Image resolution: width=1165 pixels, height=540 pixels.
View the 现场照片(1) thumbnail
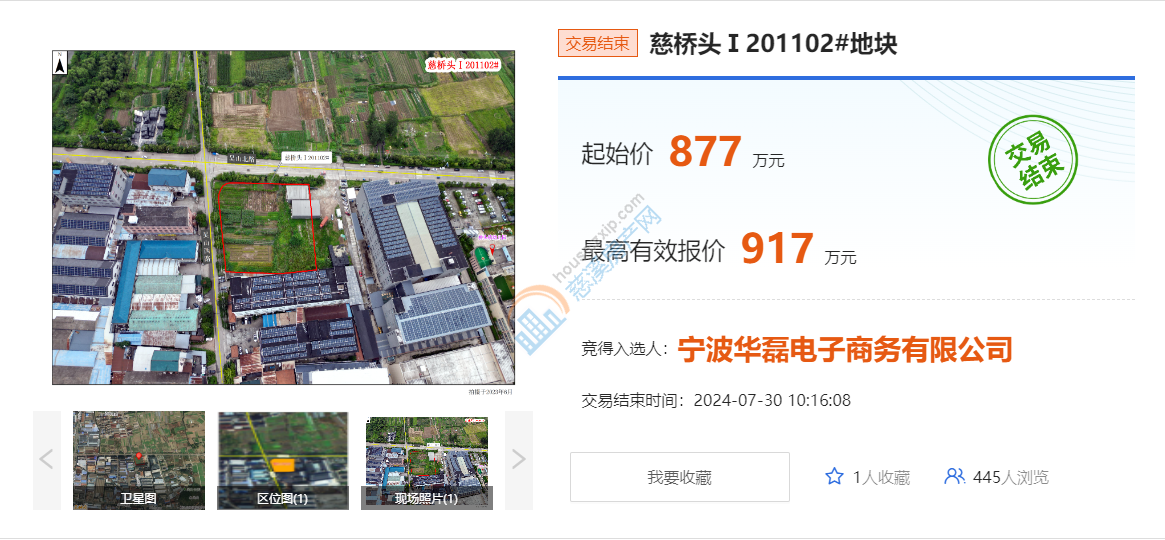pos(426,460)
